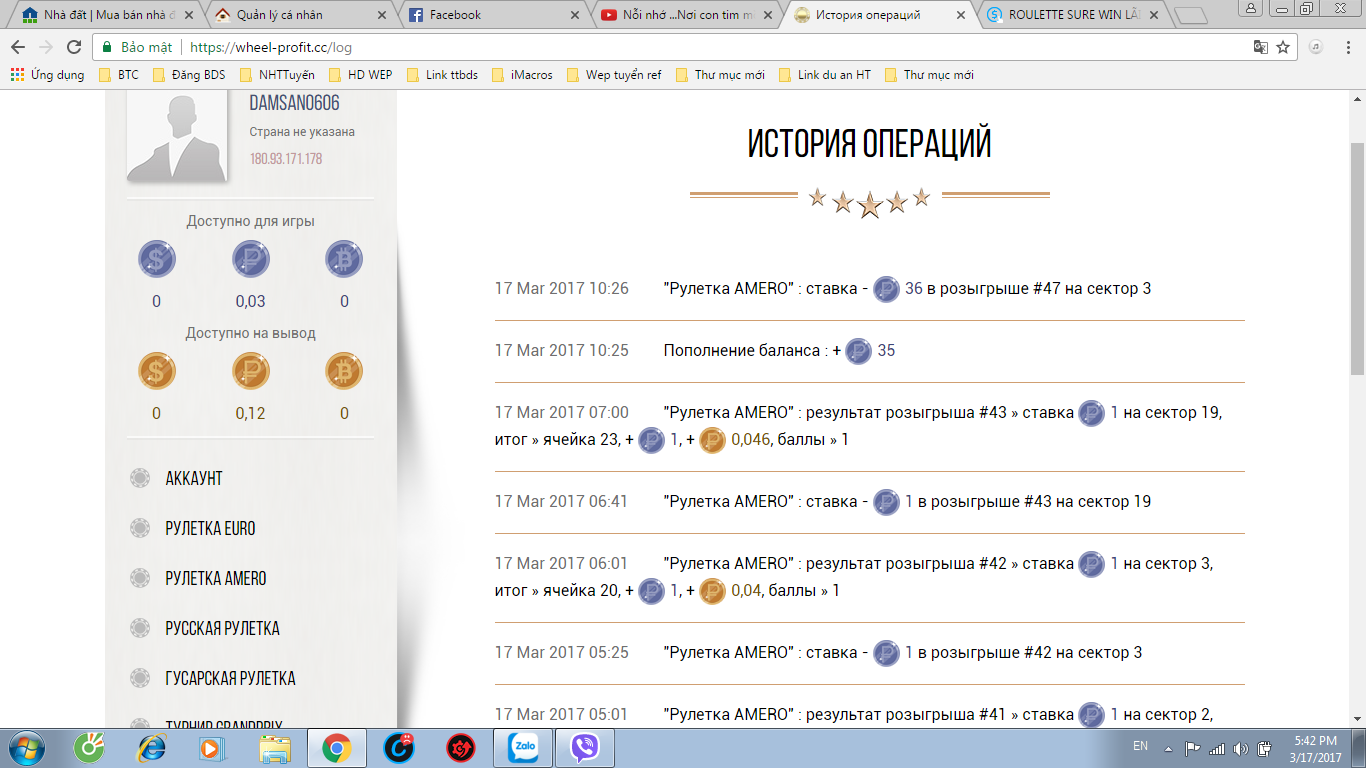Screen dimensions: 1366x768
Task: Go to Рулетка Amero in the sidebar
Action: [x=216, y=578]
